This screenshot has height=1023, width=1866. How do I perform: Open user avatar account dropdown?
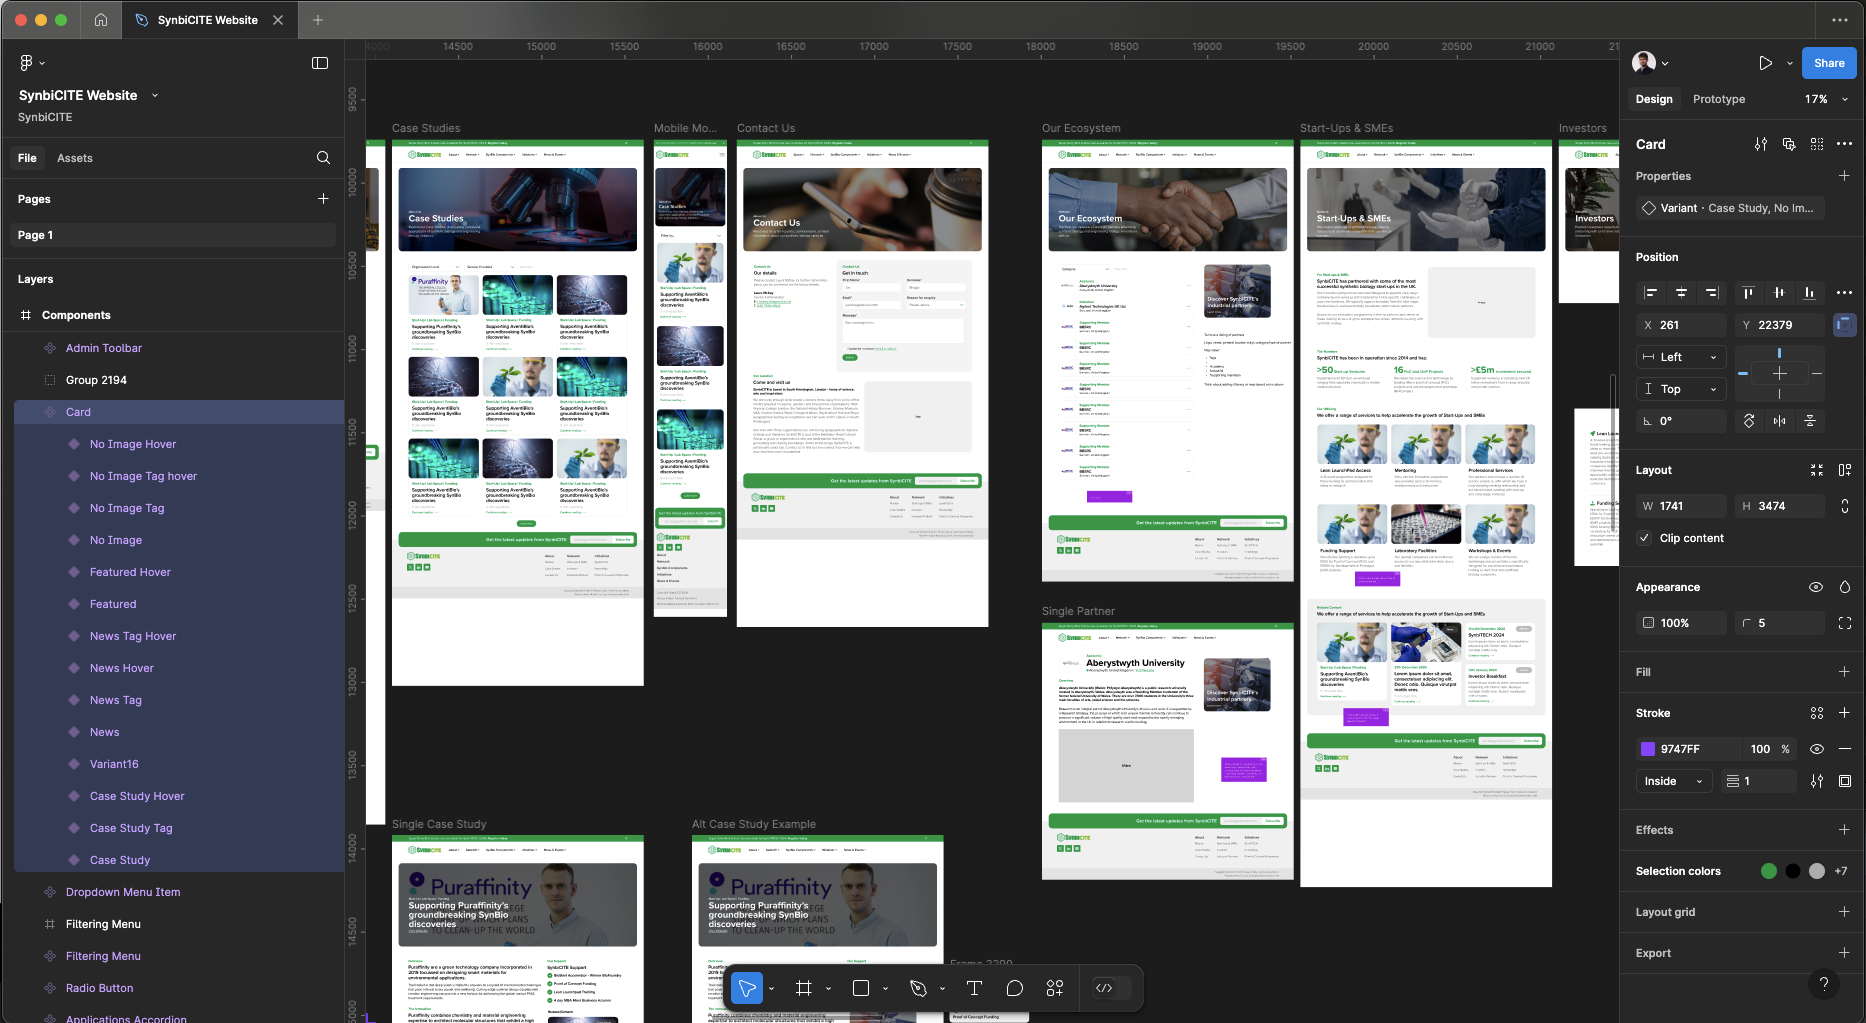(1651, 63)
